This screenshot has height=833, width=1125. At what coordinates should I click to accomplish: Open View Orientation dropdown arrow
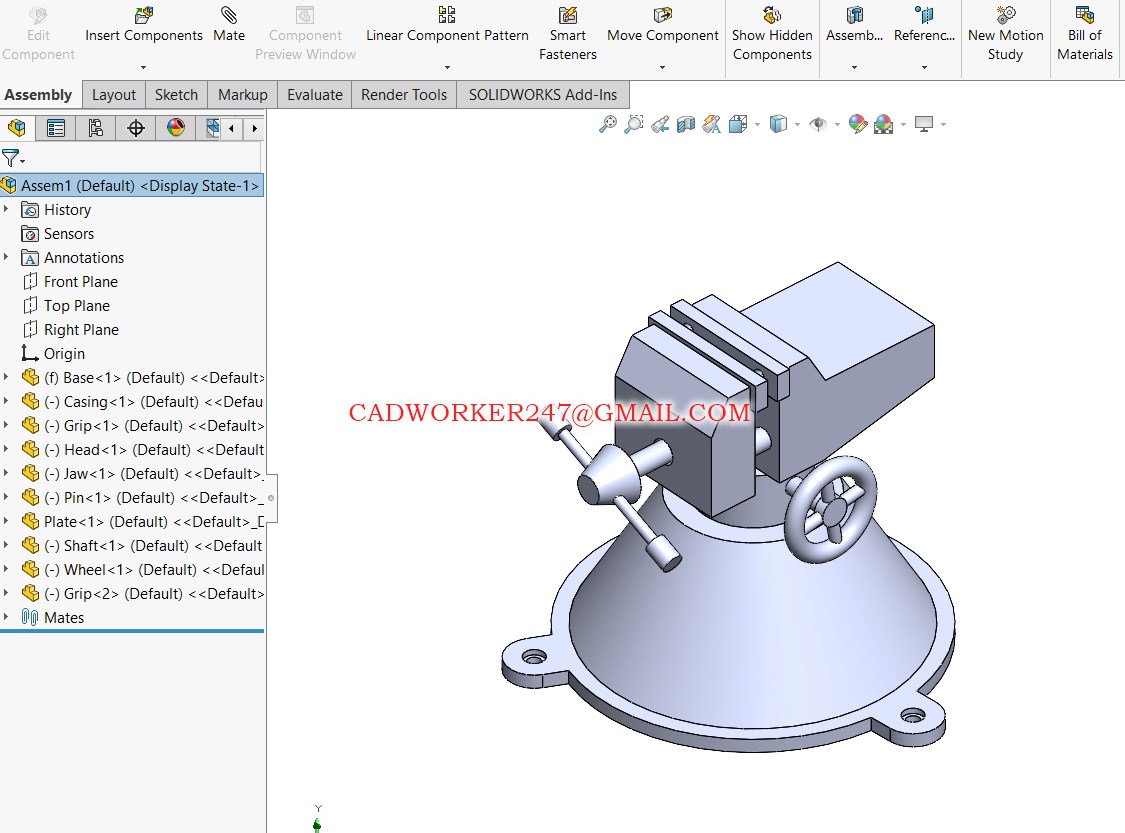[758, 125]
